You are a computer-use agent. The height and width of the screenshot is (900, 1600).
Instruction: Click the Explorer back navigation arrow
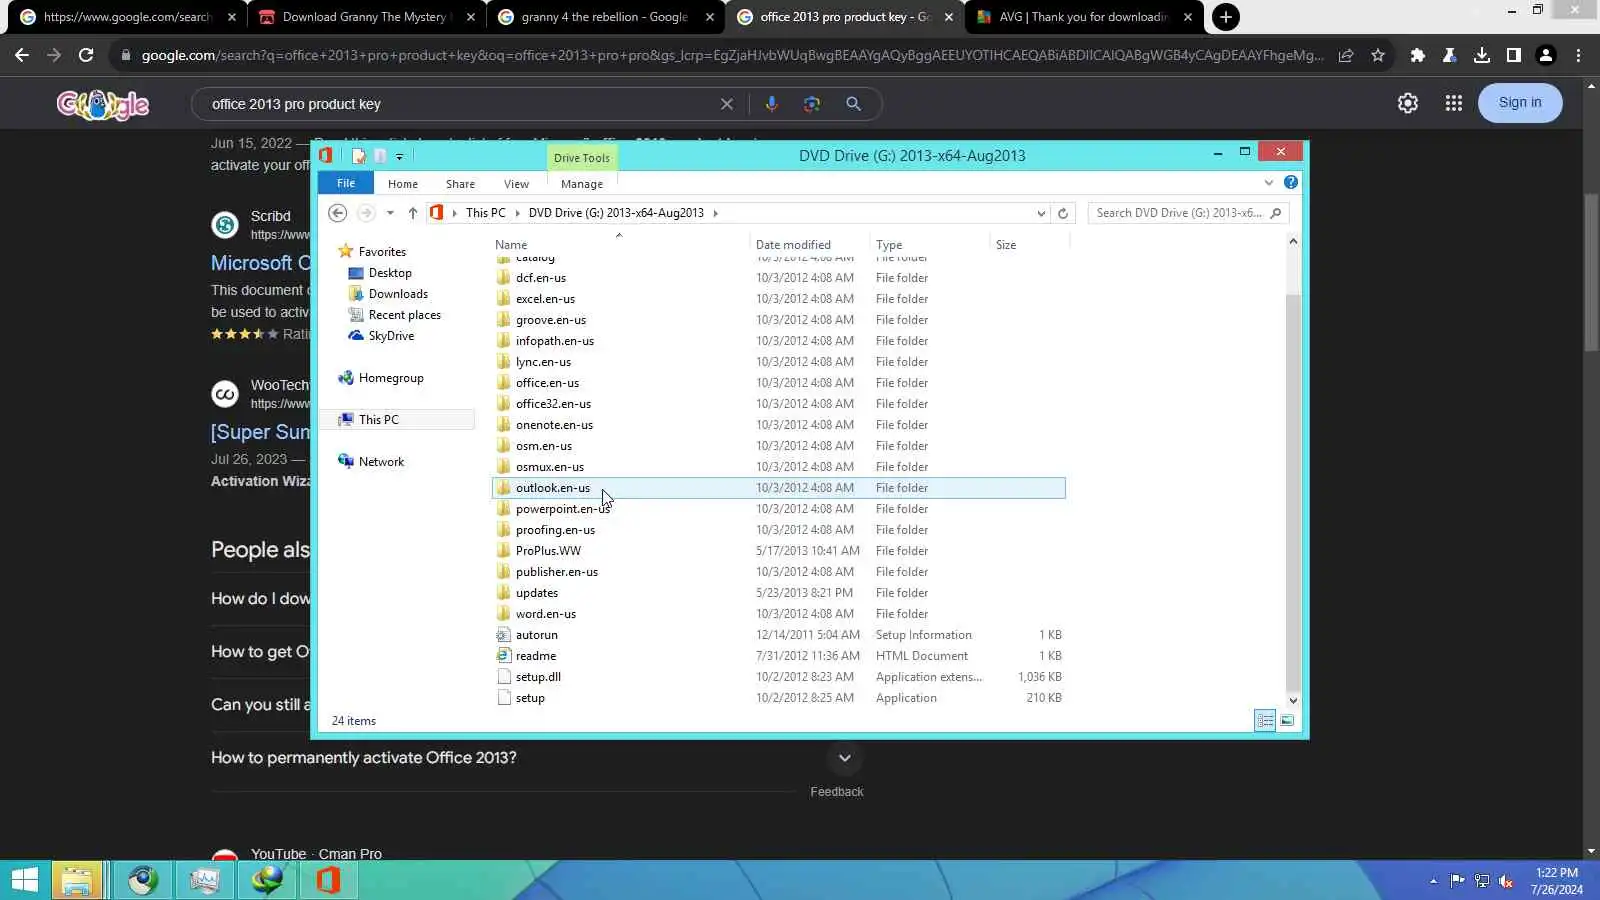point(338,213)
